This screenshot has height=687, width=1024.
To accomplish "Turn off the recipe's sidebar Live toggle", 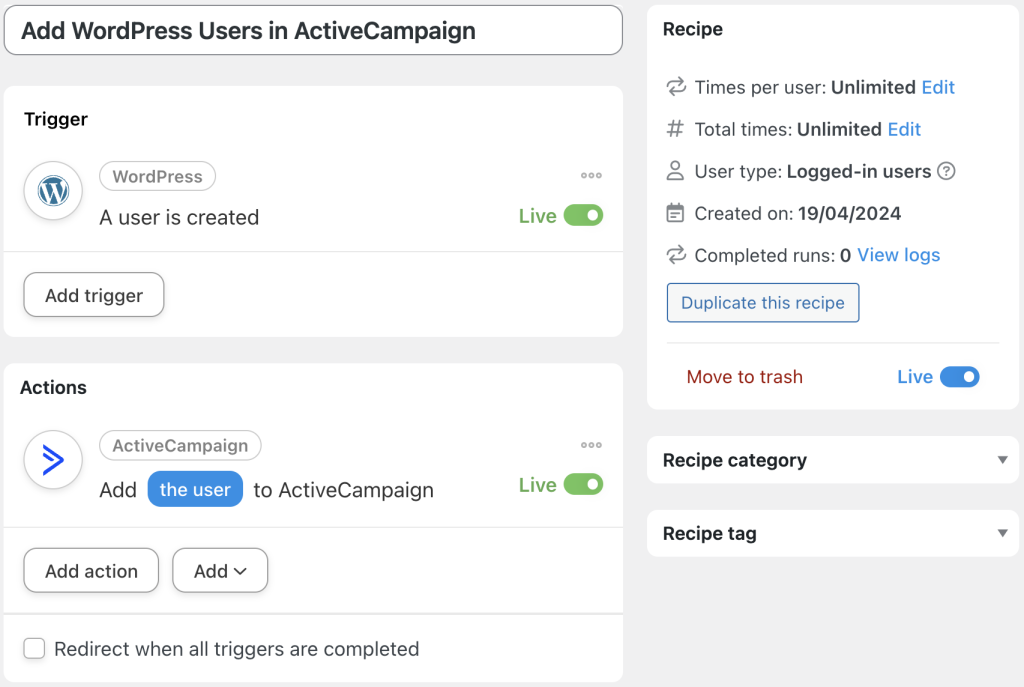I will [960, 377].
